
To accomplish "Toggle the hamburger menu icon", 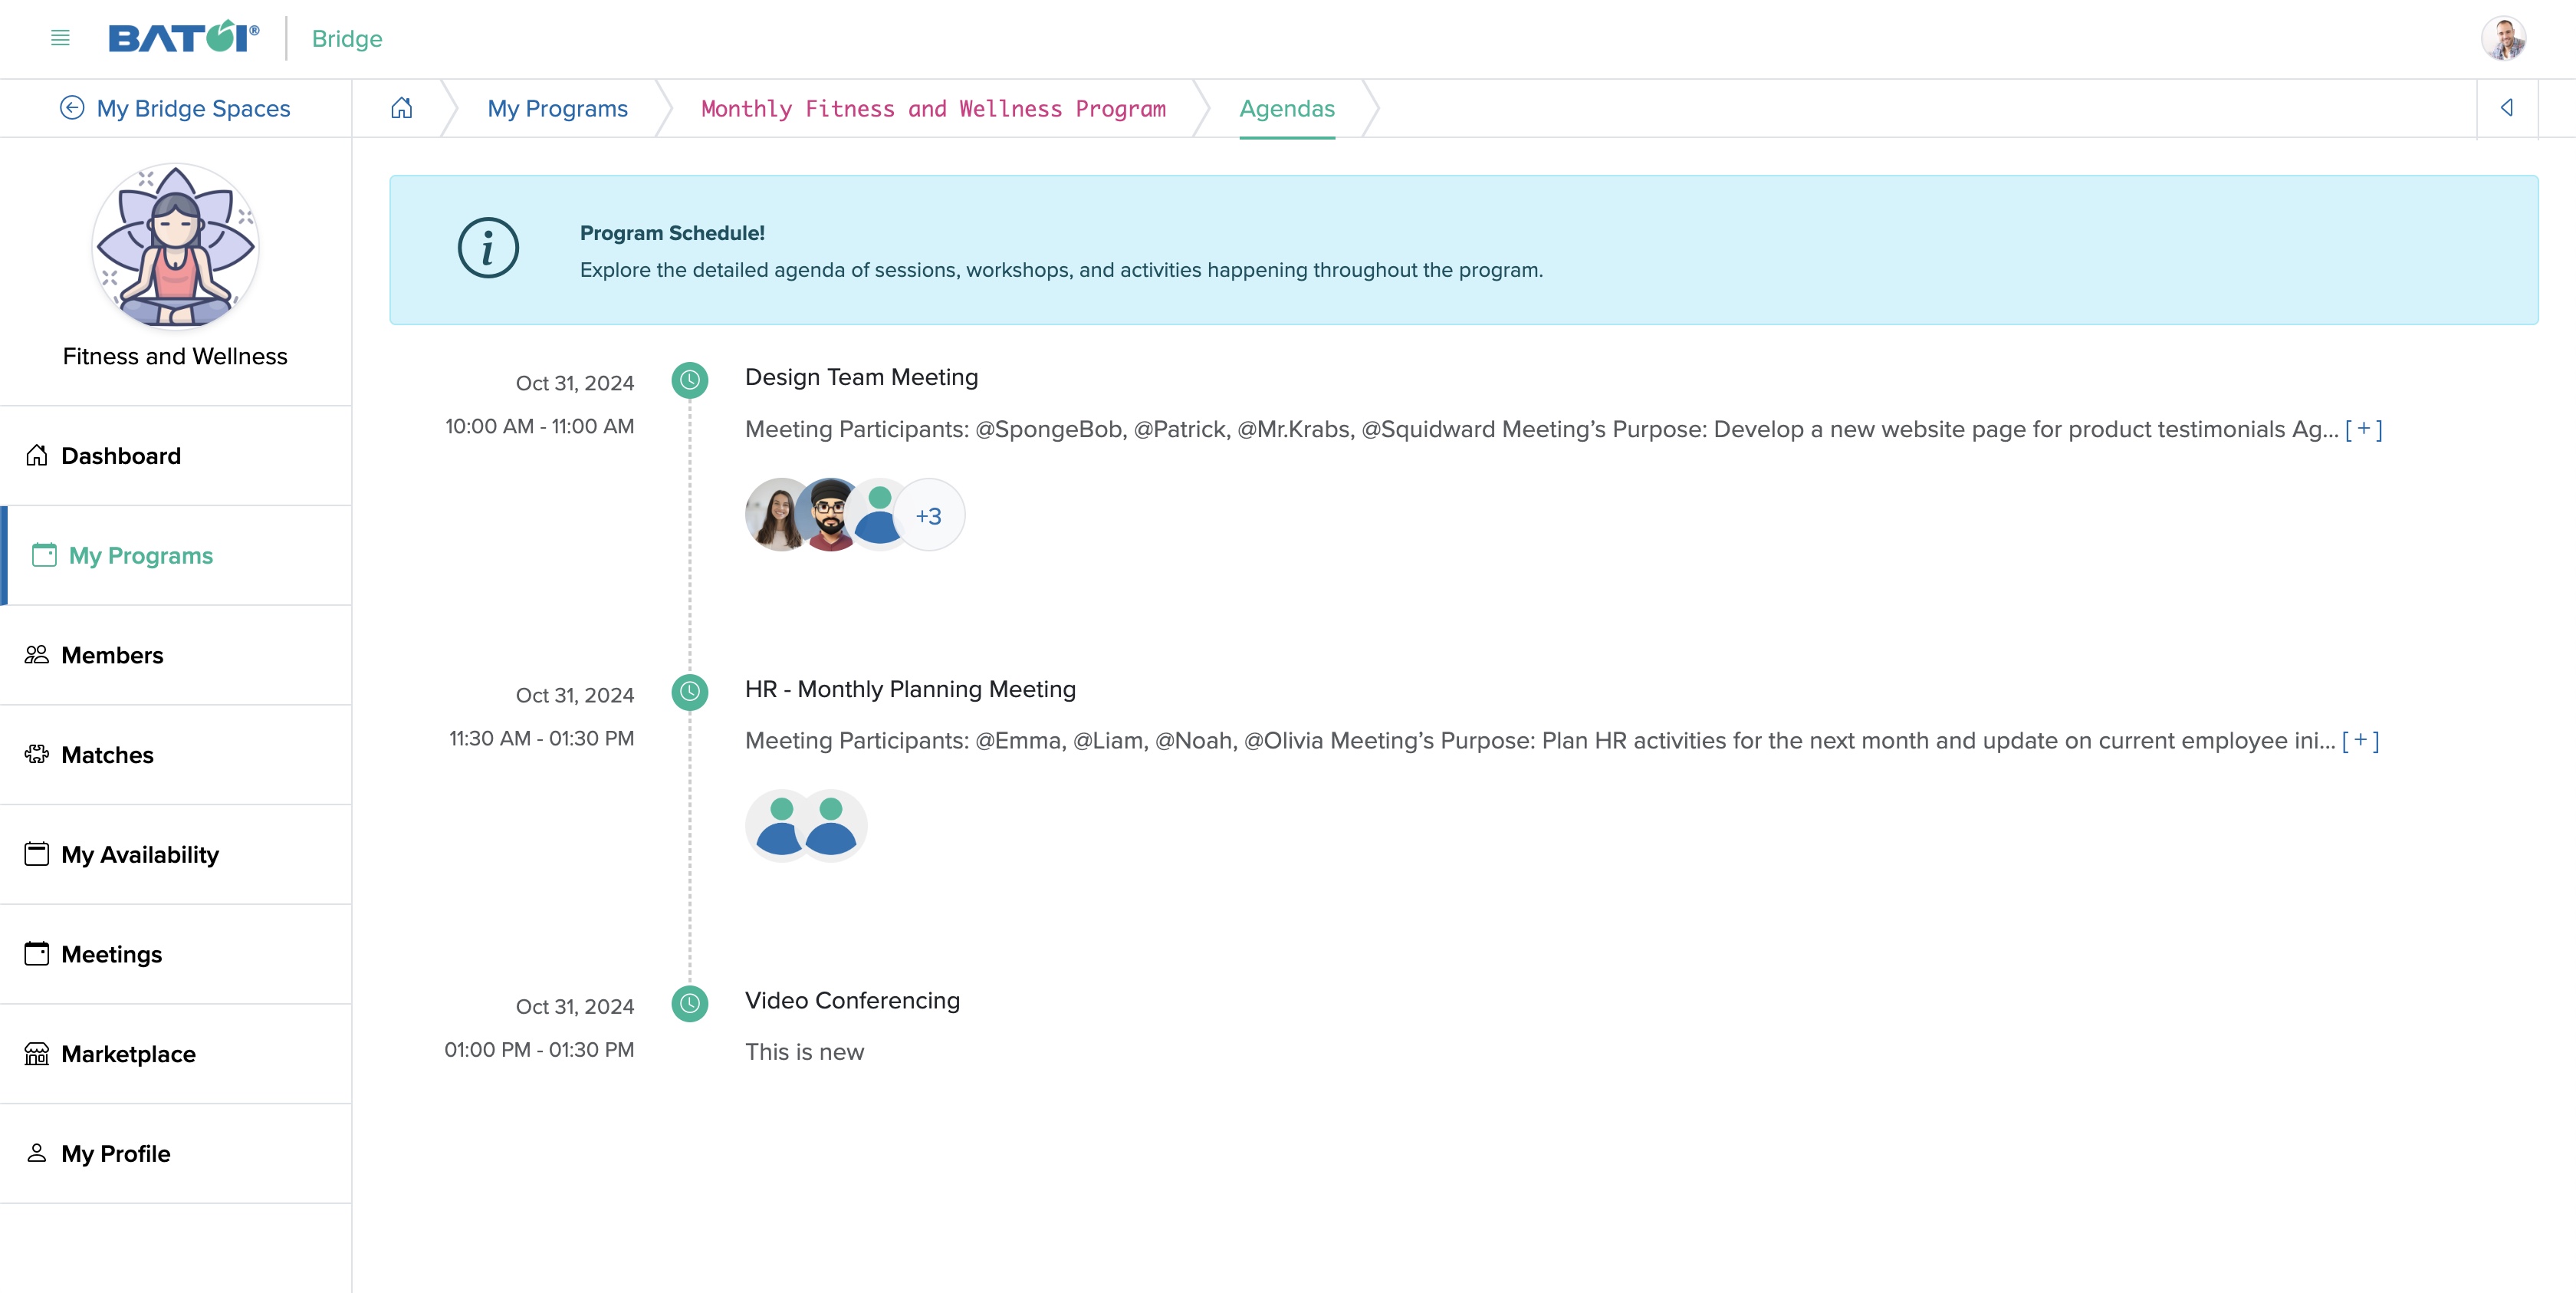I will [x=58, y=38].
